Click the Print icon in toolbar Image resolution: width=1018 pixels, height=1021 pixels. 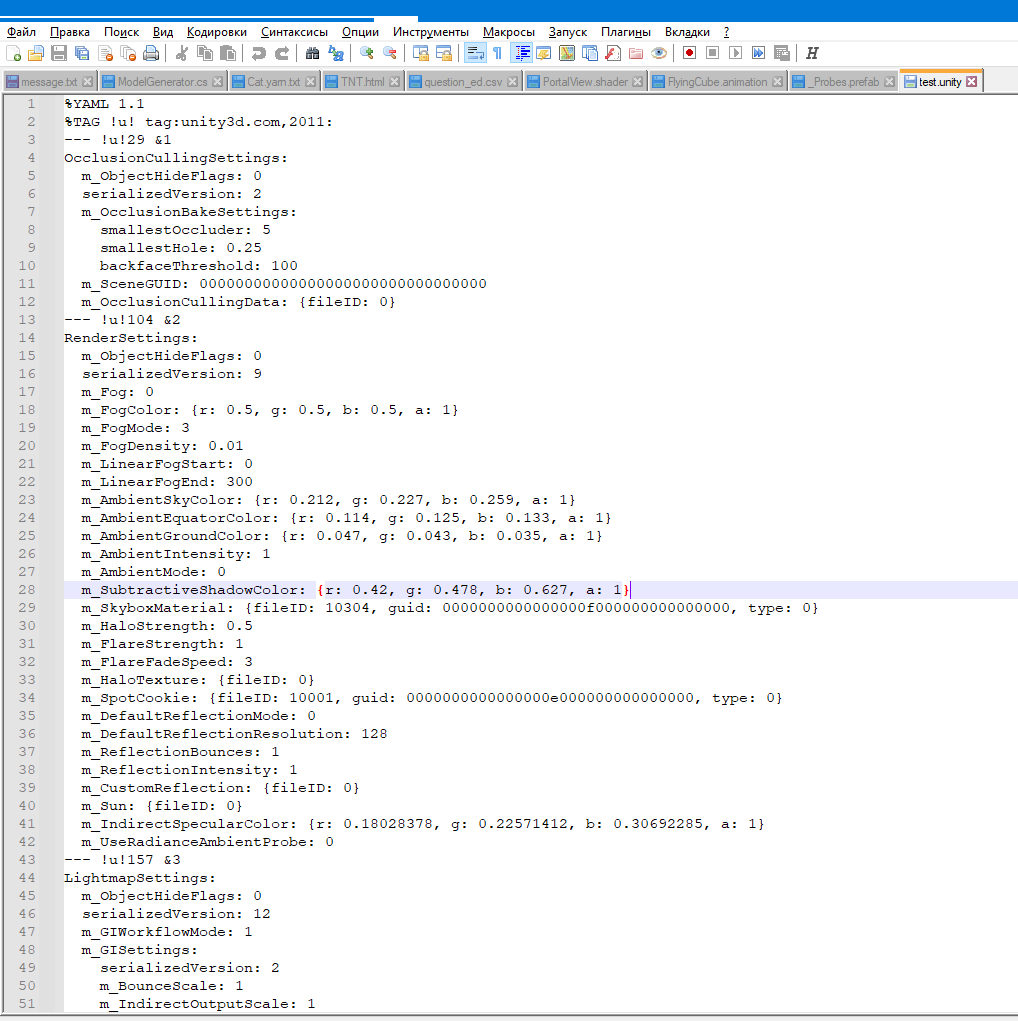(151, 53)
